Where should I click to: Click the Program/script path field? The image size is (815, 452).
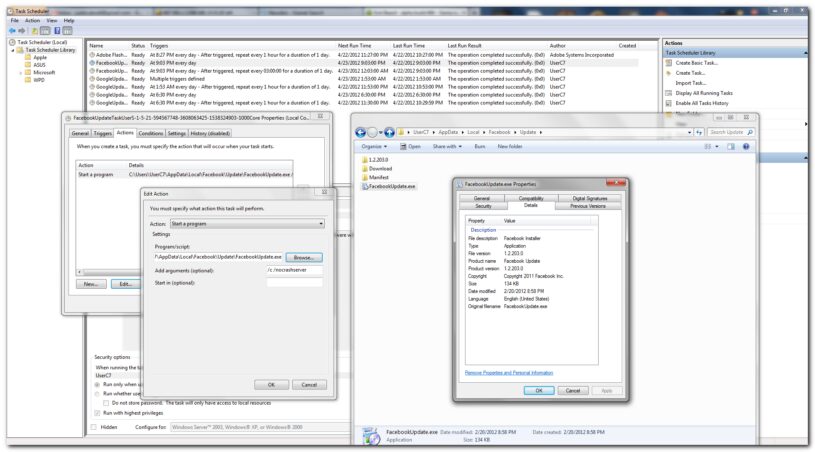pyautogui.click(x=218, y=257)
